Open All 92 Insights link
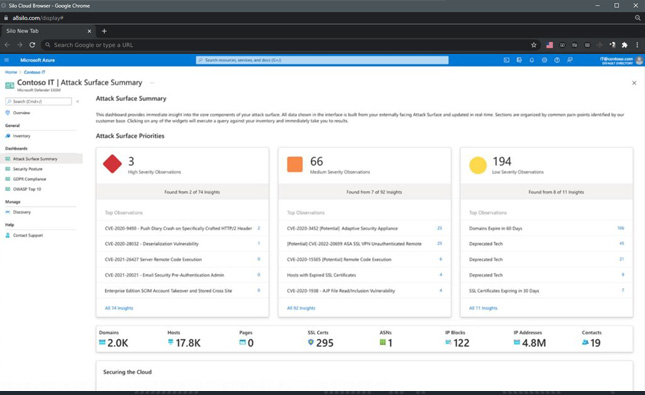Image resolution: width=645 pixels, height=395 pixels. [x=301, y=308]
